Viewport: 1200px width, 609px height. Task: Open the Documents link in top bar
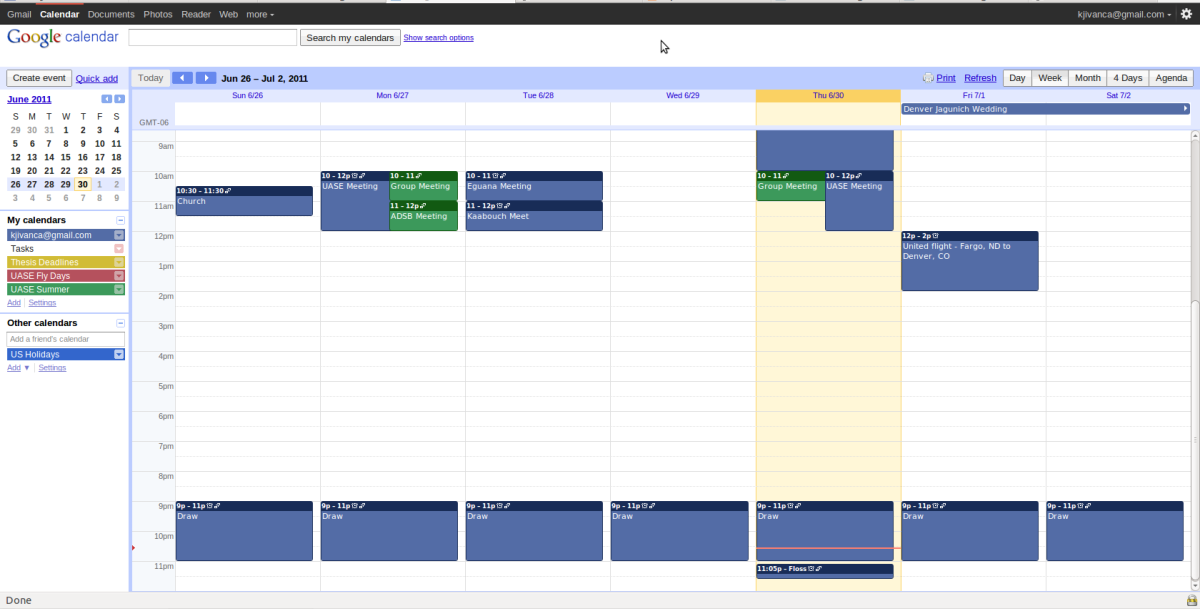[111, 15]
